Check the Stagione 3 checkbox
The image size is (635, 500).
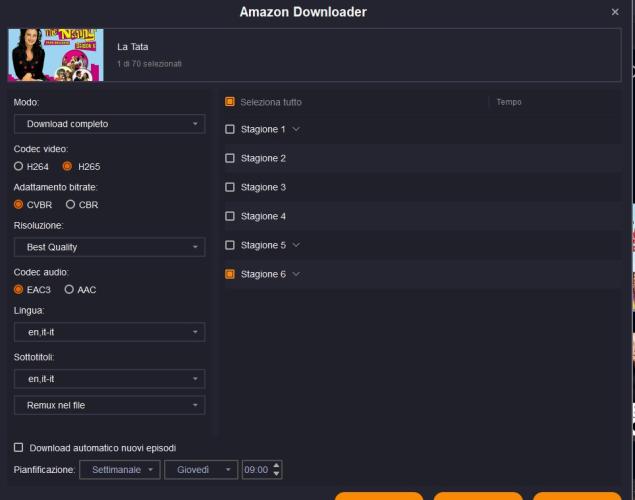click(x=230, y=187)
